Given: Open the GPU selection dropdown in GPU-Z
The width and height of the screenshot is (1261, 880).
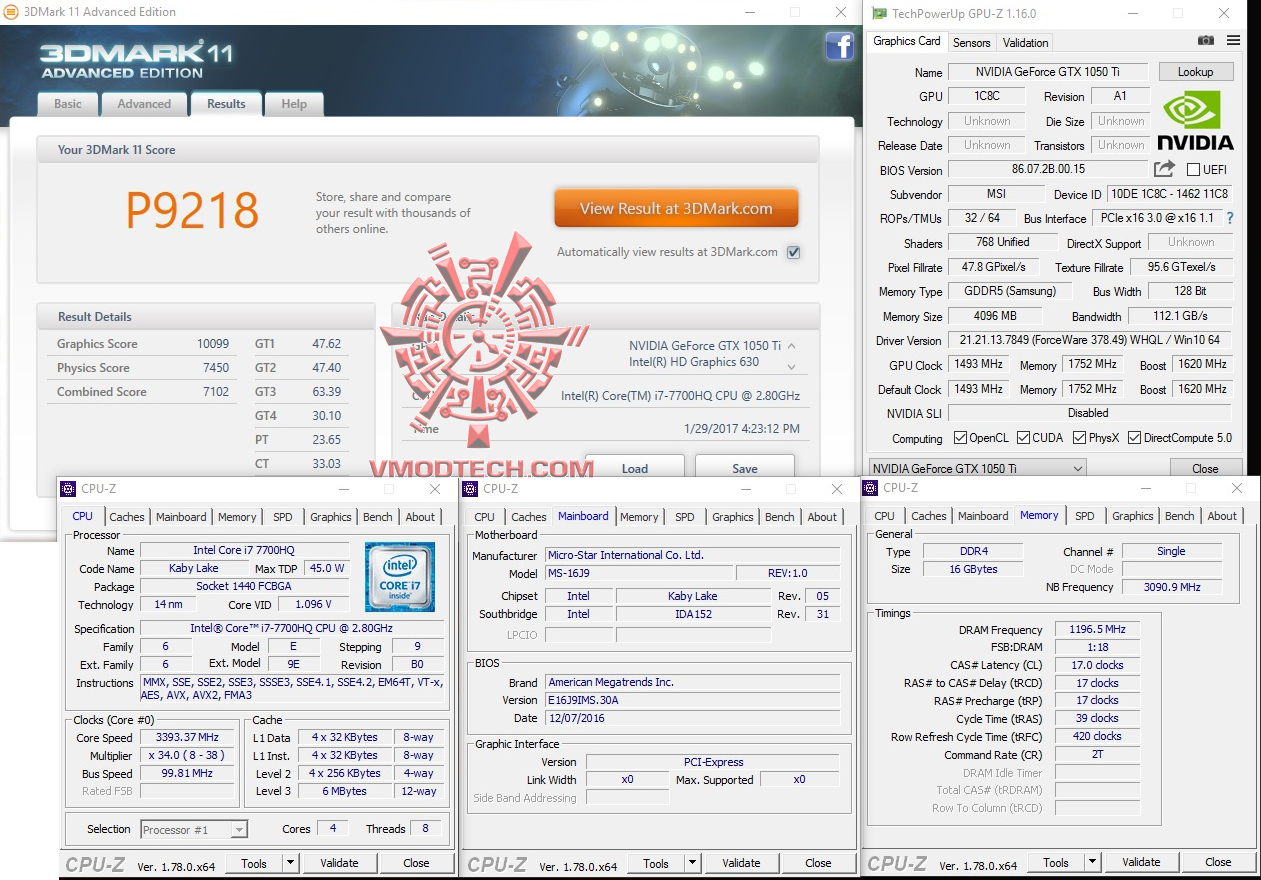Looking at the screenshot, I should pos(976,468).
